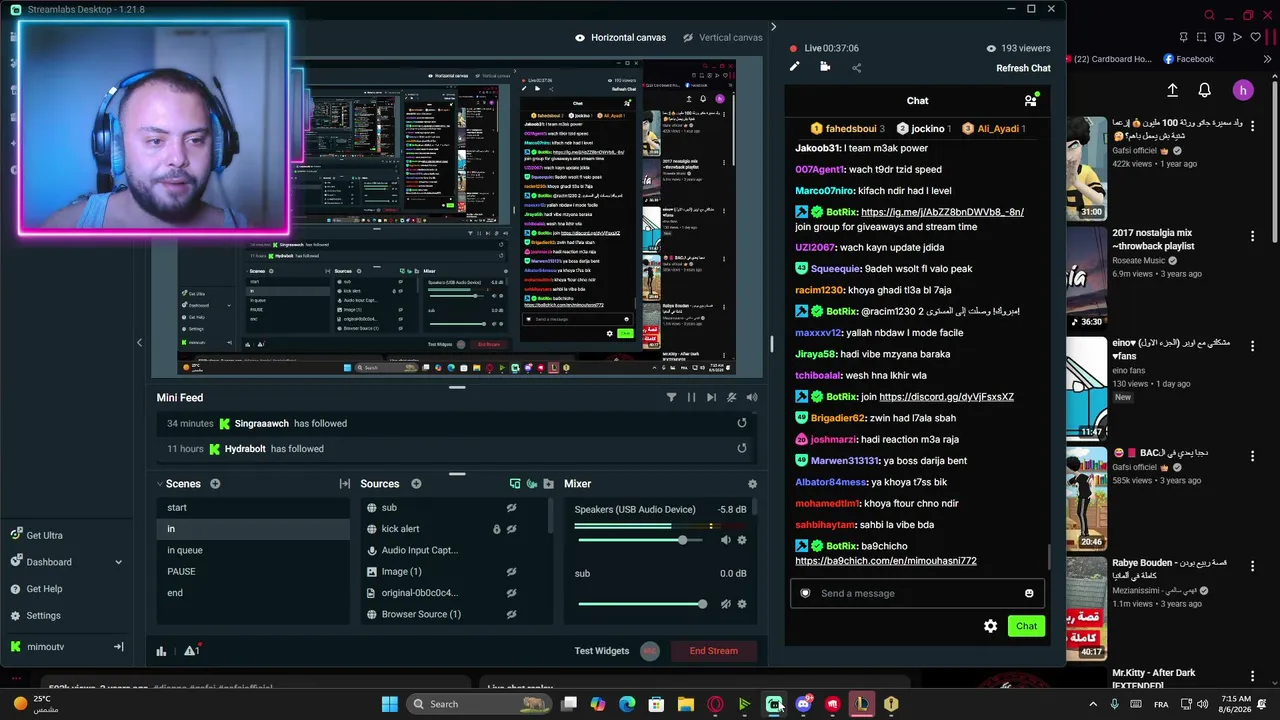Image resolution: width=1280 pixels, height=720 pixels.
Task: Log out with the icon beside mimoutv
Action: (x=118, y=647)
